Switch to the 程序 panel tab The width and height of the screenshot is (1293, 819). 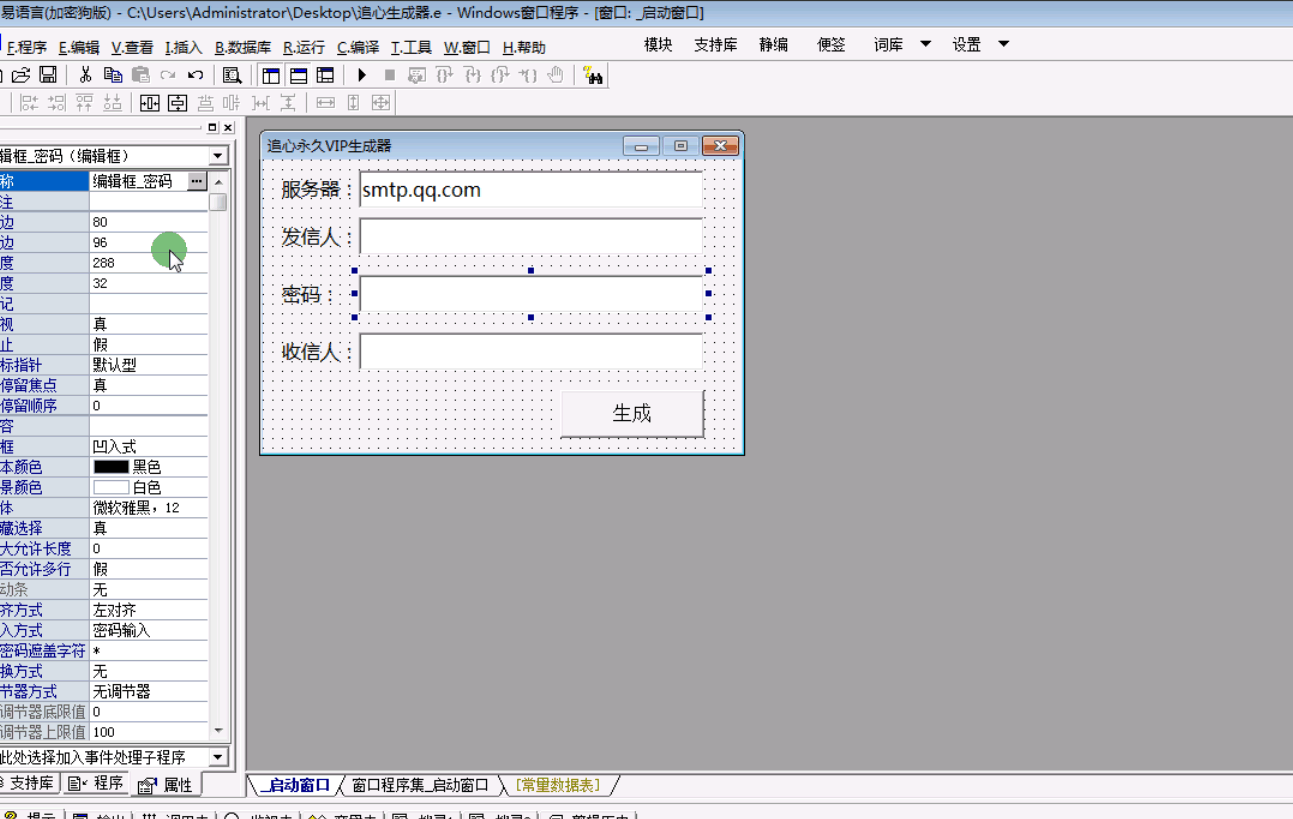[97, 783]
